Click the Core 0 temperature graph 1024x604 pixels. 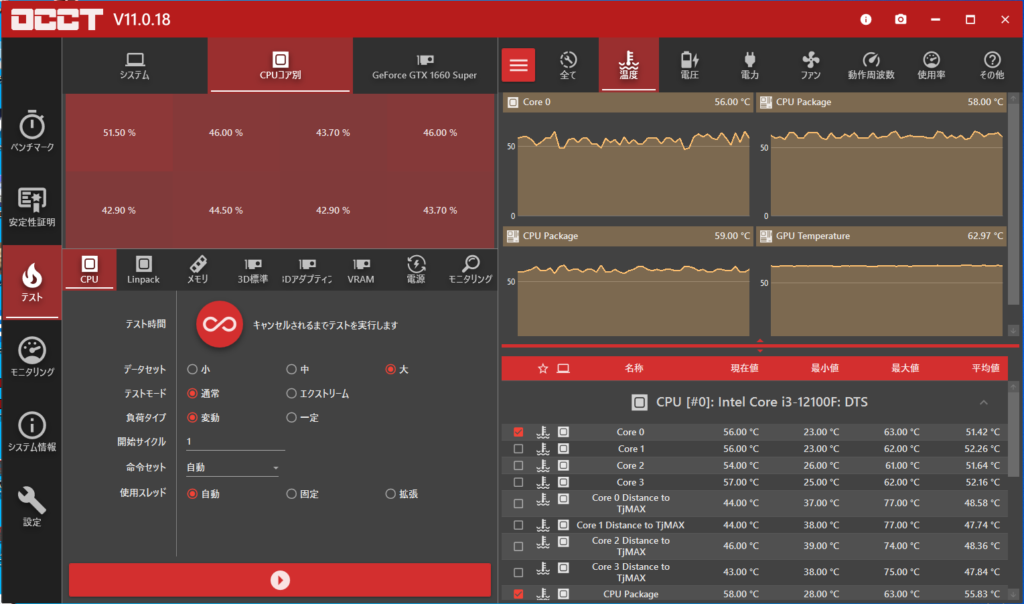(627, 165)
